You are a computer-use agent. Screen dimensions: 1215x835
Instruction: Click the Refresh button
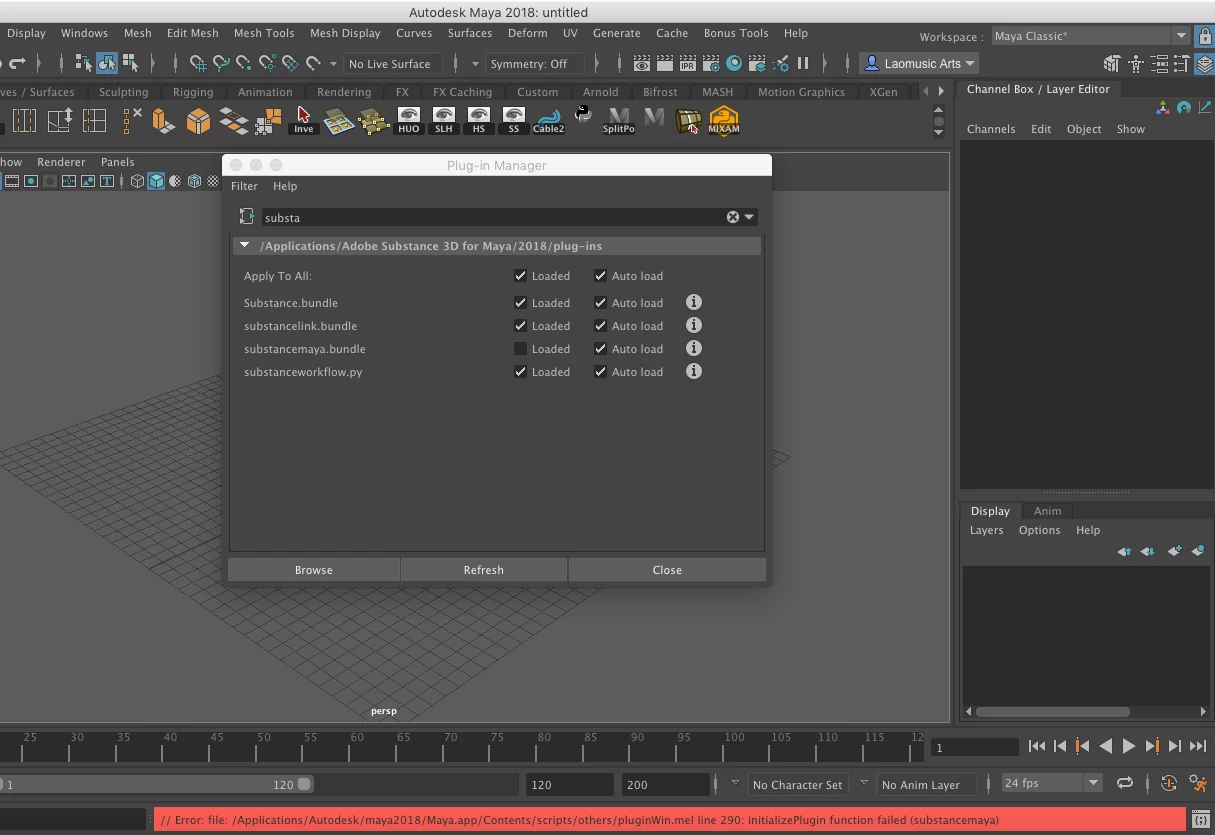click(484, 570)
